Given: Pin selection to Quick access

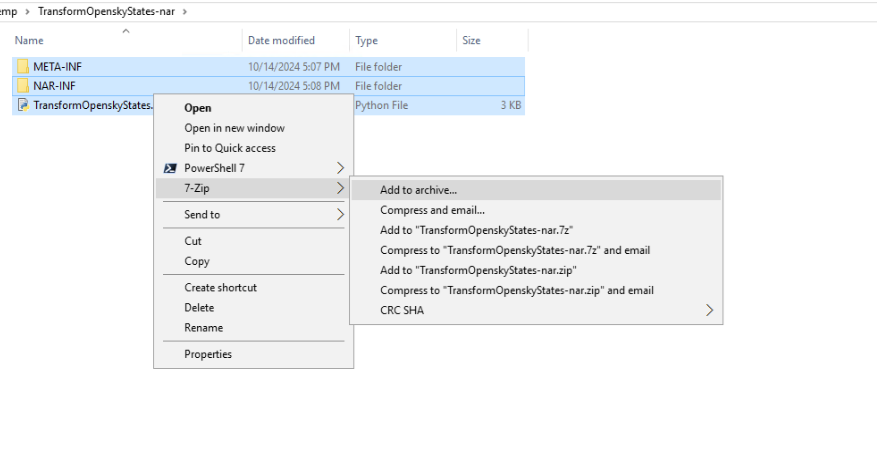Looking at the screenshot, I should click(x=230, y=148).
